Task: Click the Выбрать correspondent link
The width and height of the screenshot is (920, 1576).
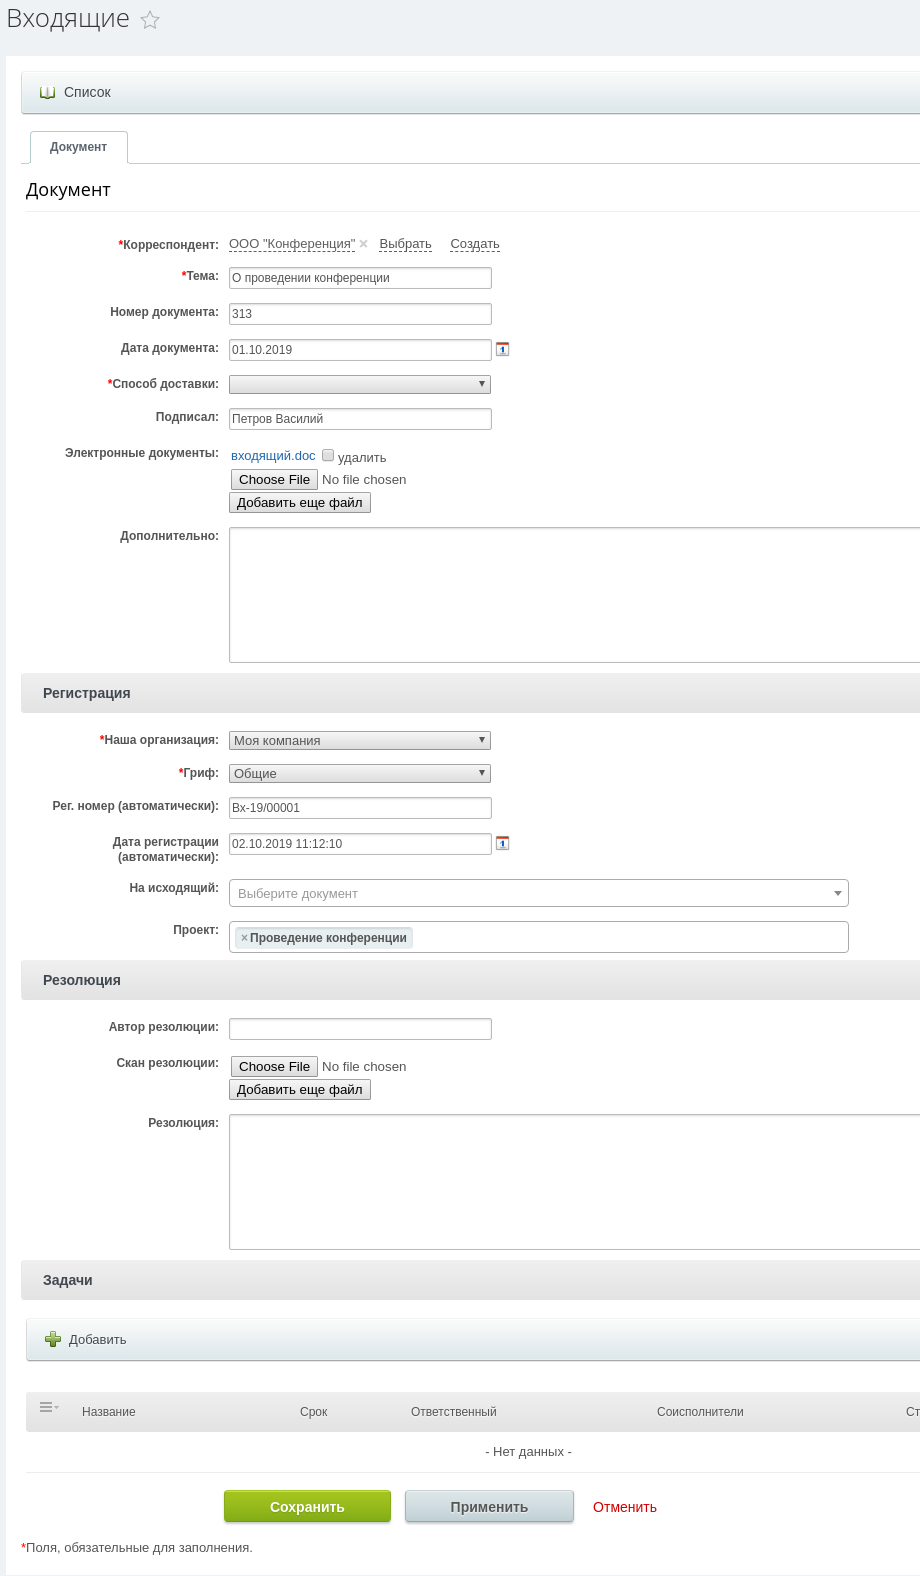Action: [x=405, y=244]
